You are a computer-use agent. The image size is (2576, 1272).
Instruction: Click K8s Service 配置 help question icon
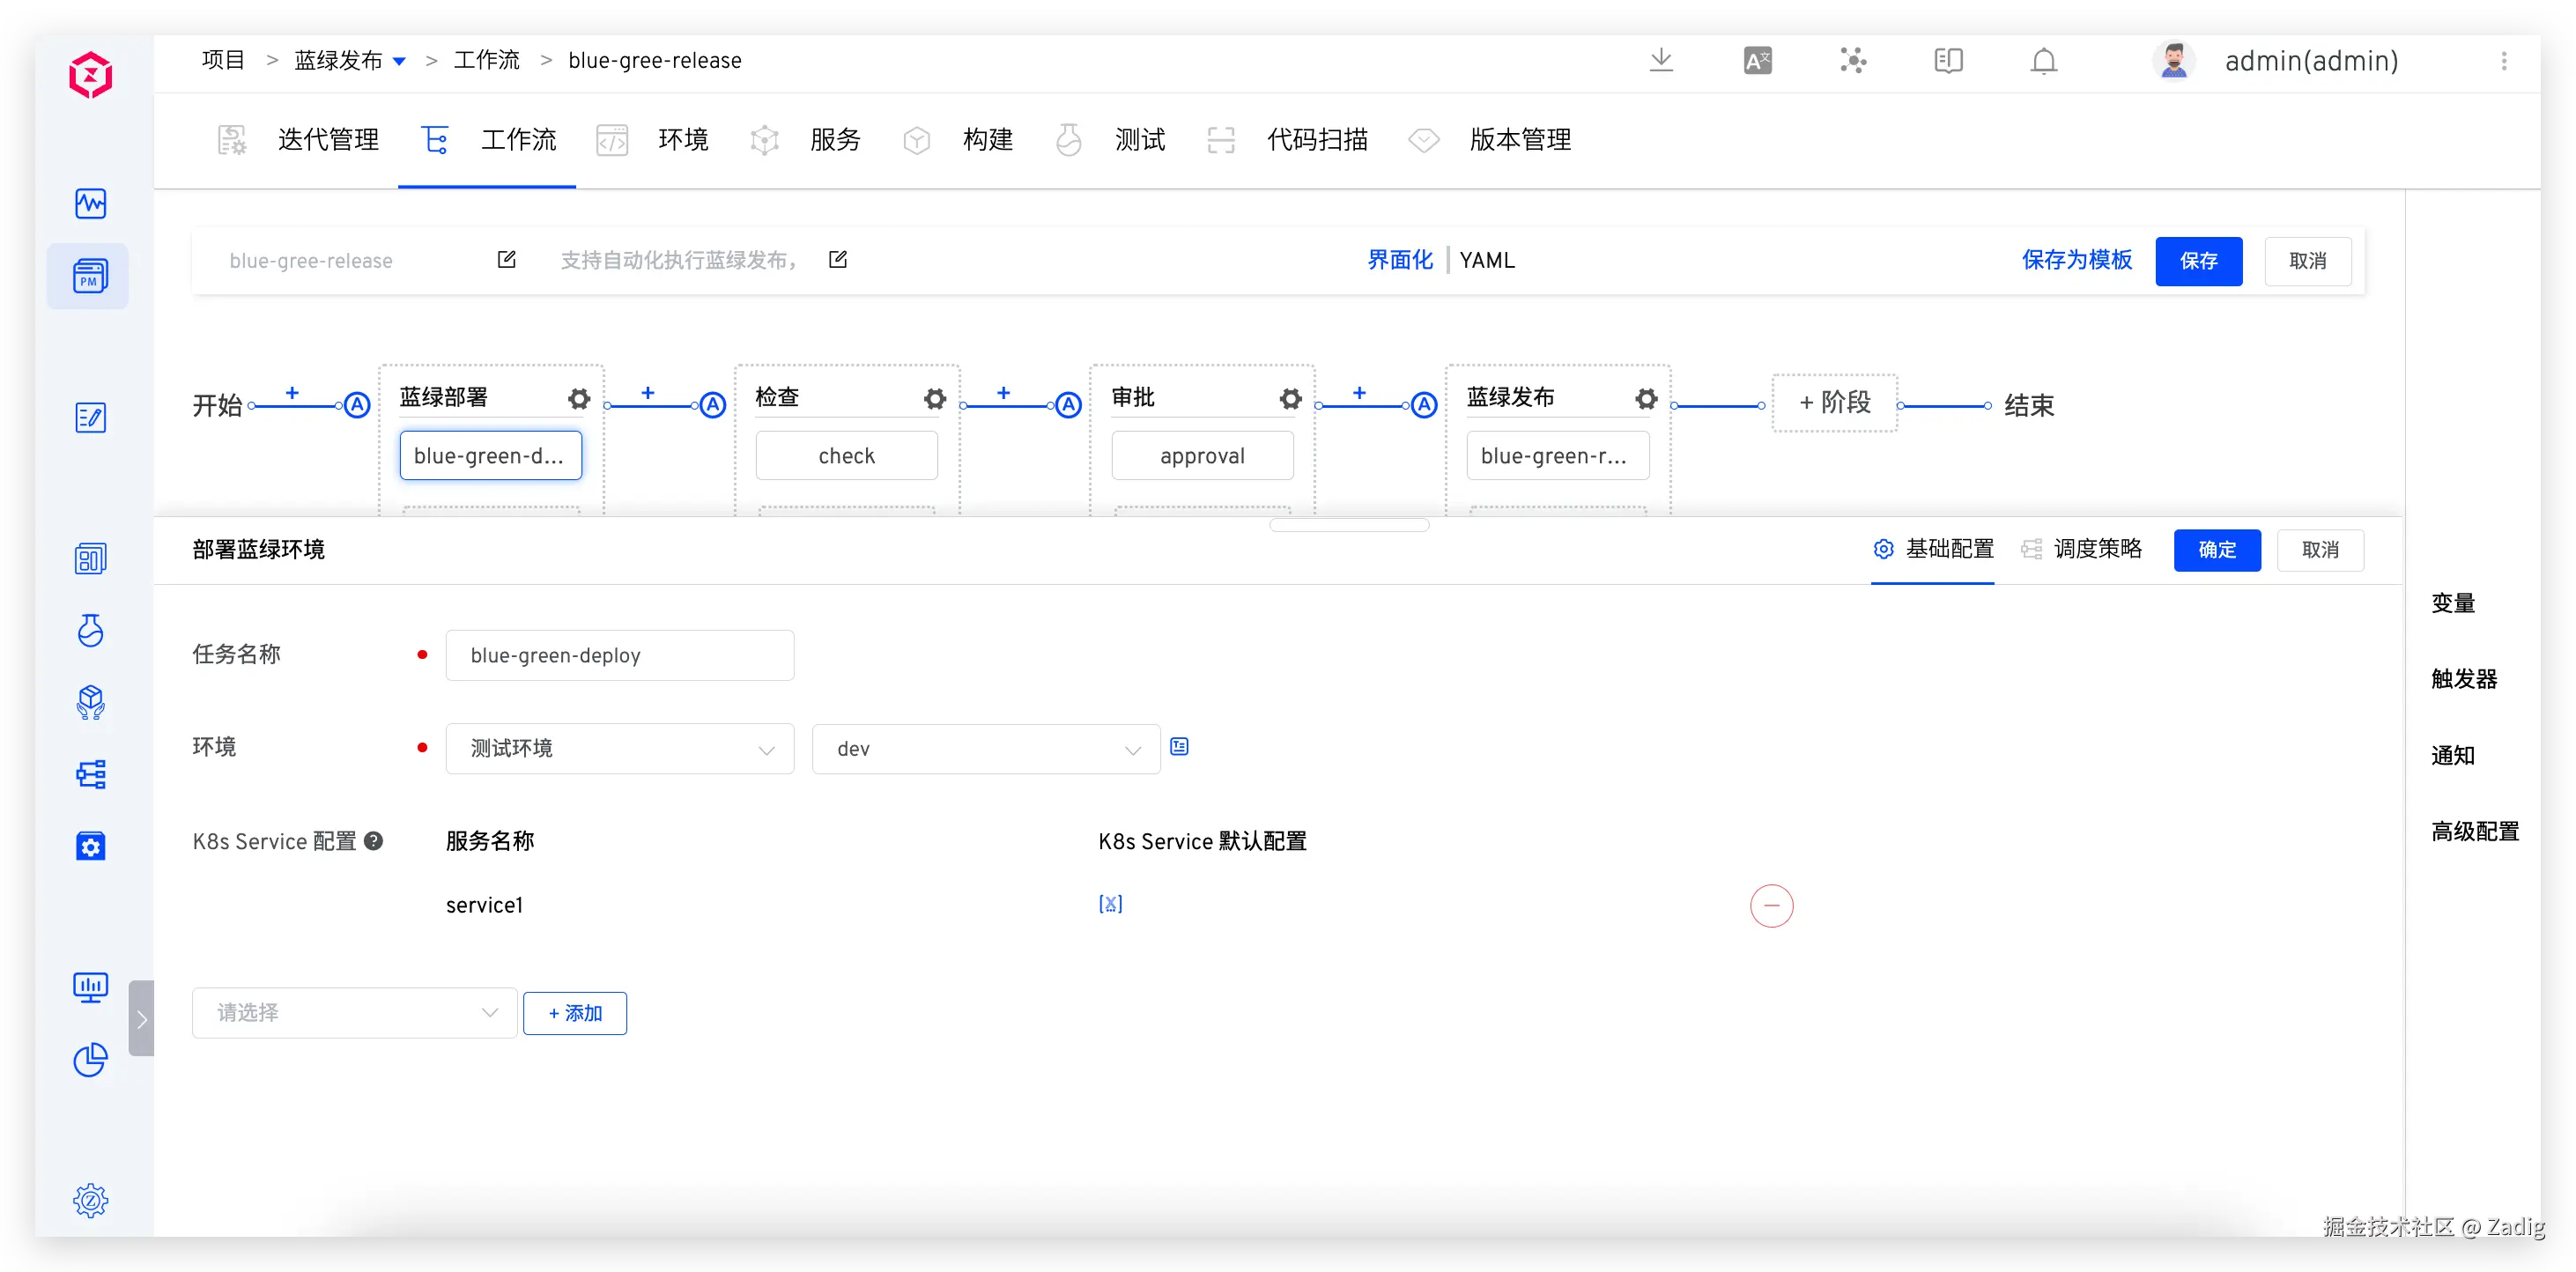pyautogui.click(x=374, y=841)
